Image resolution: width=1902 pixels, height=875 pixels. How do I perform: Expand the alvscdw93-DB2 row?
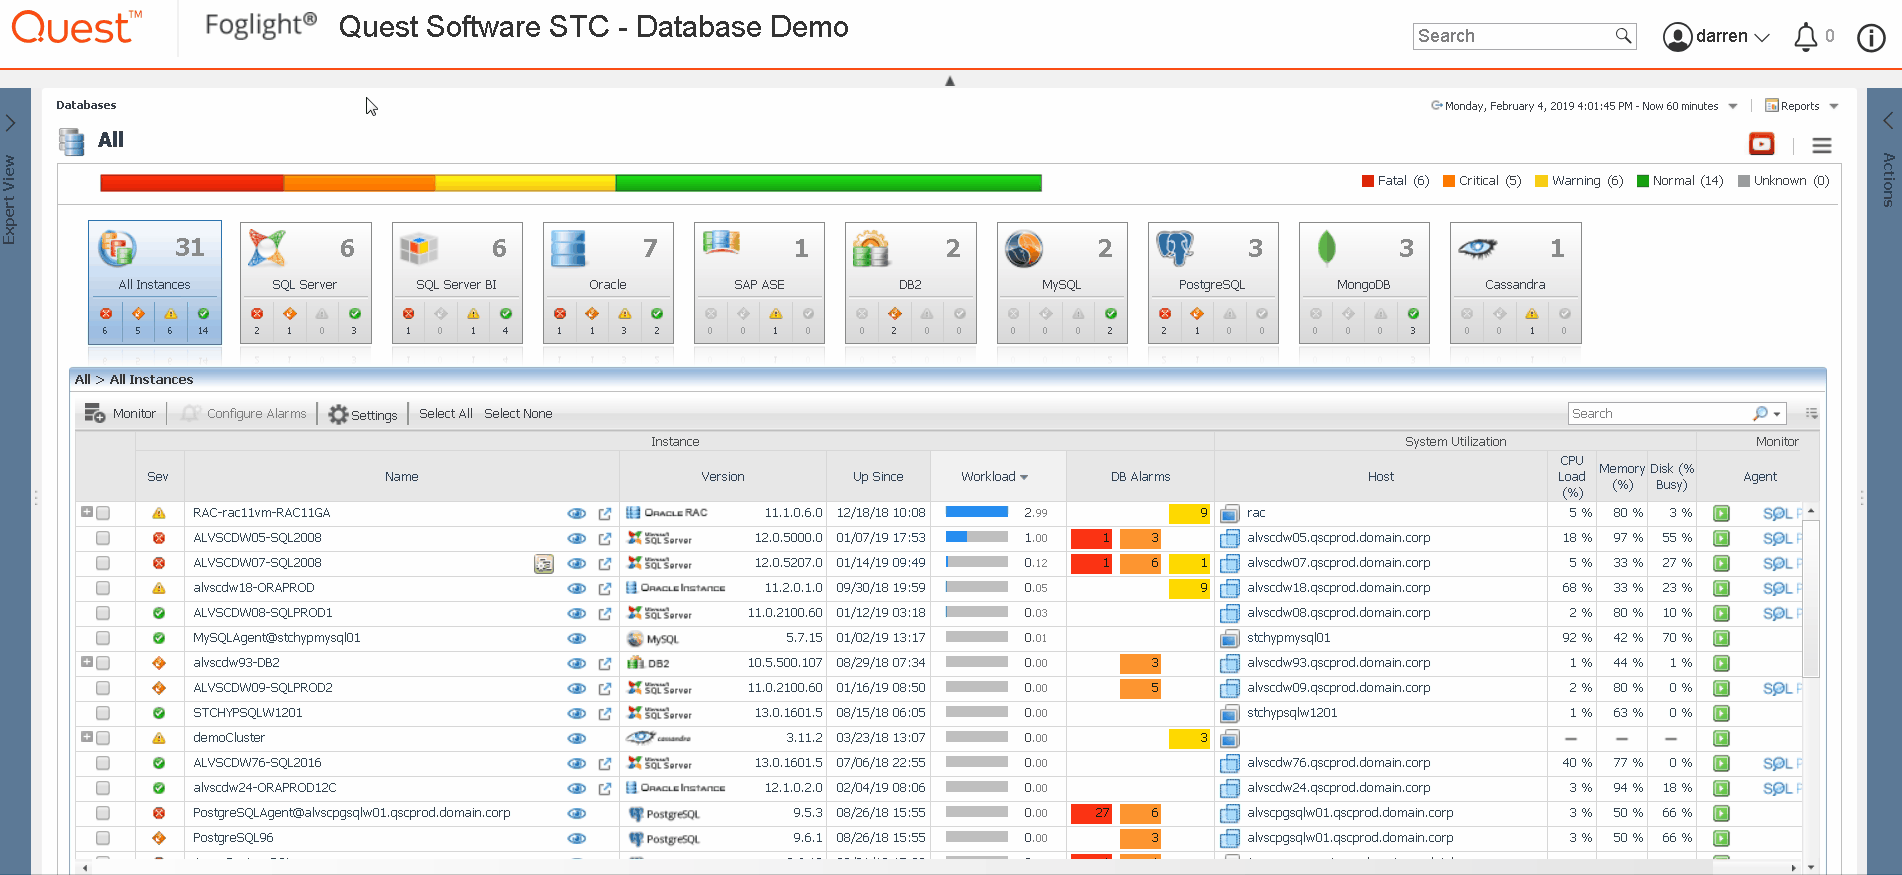(x=87, y=662)
